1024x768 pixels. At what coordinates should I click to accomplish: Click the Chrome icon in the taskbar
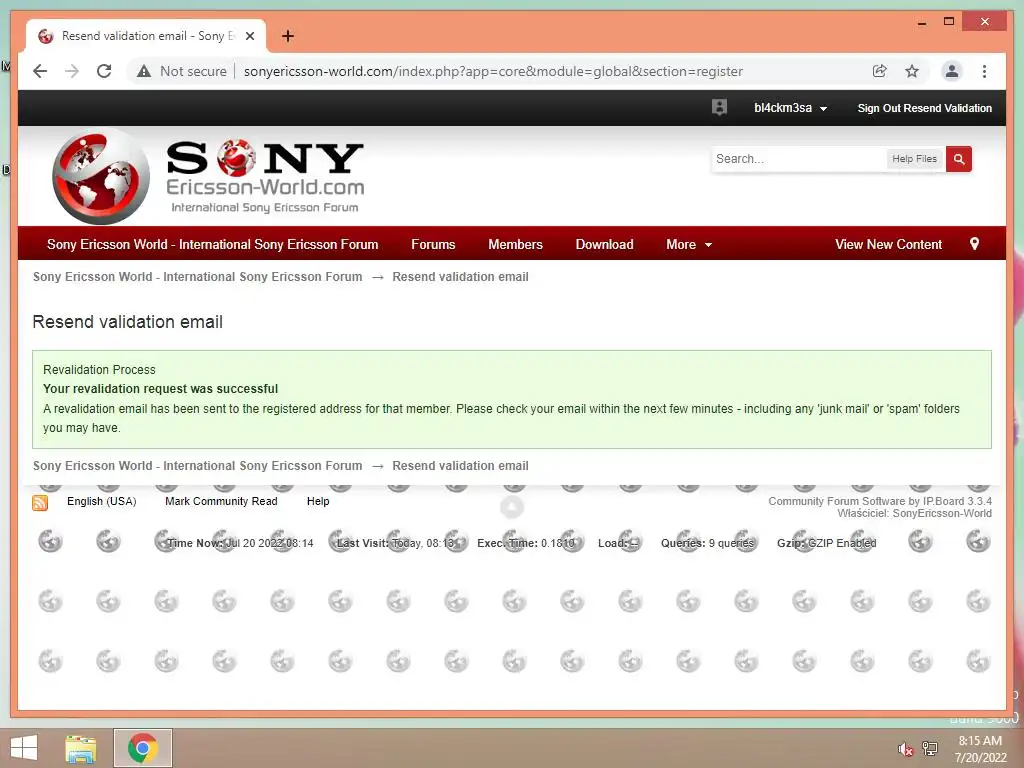(142, 748)
